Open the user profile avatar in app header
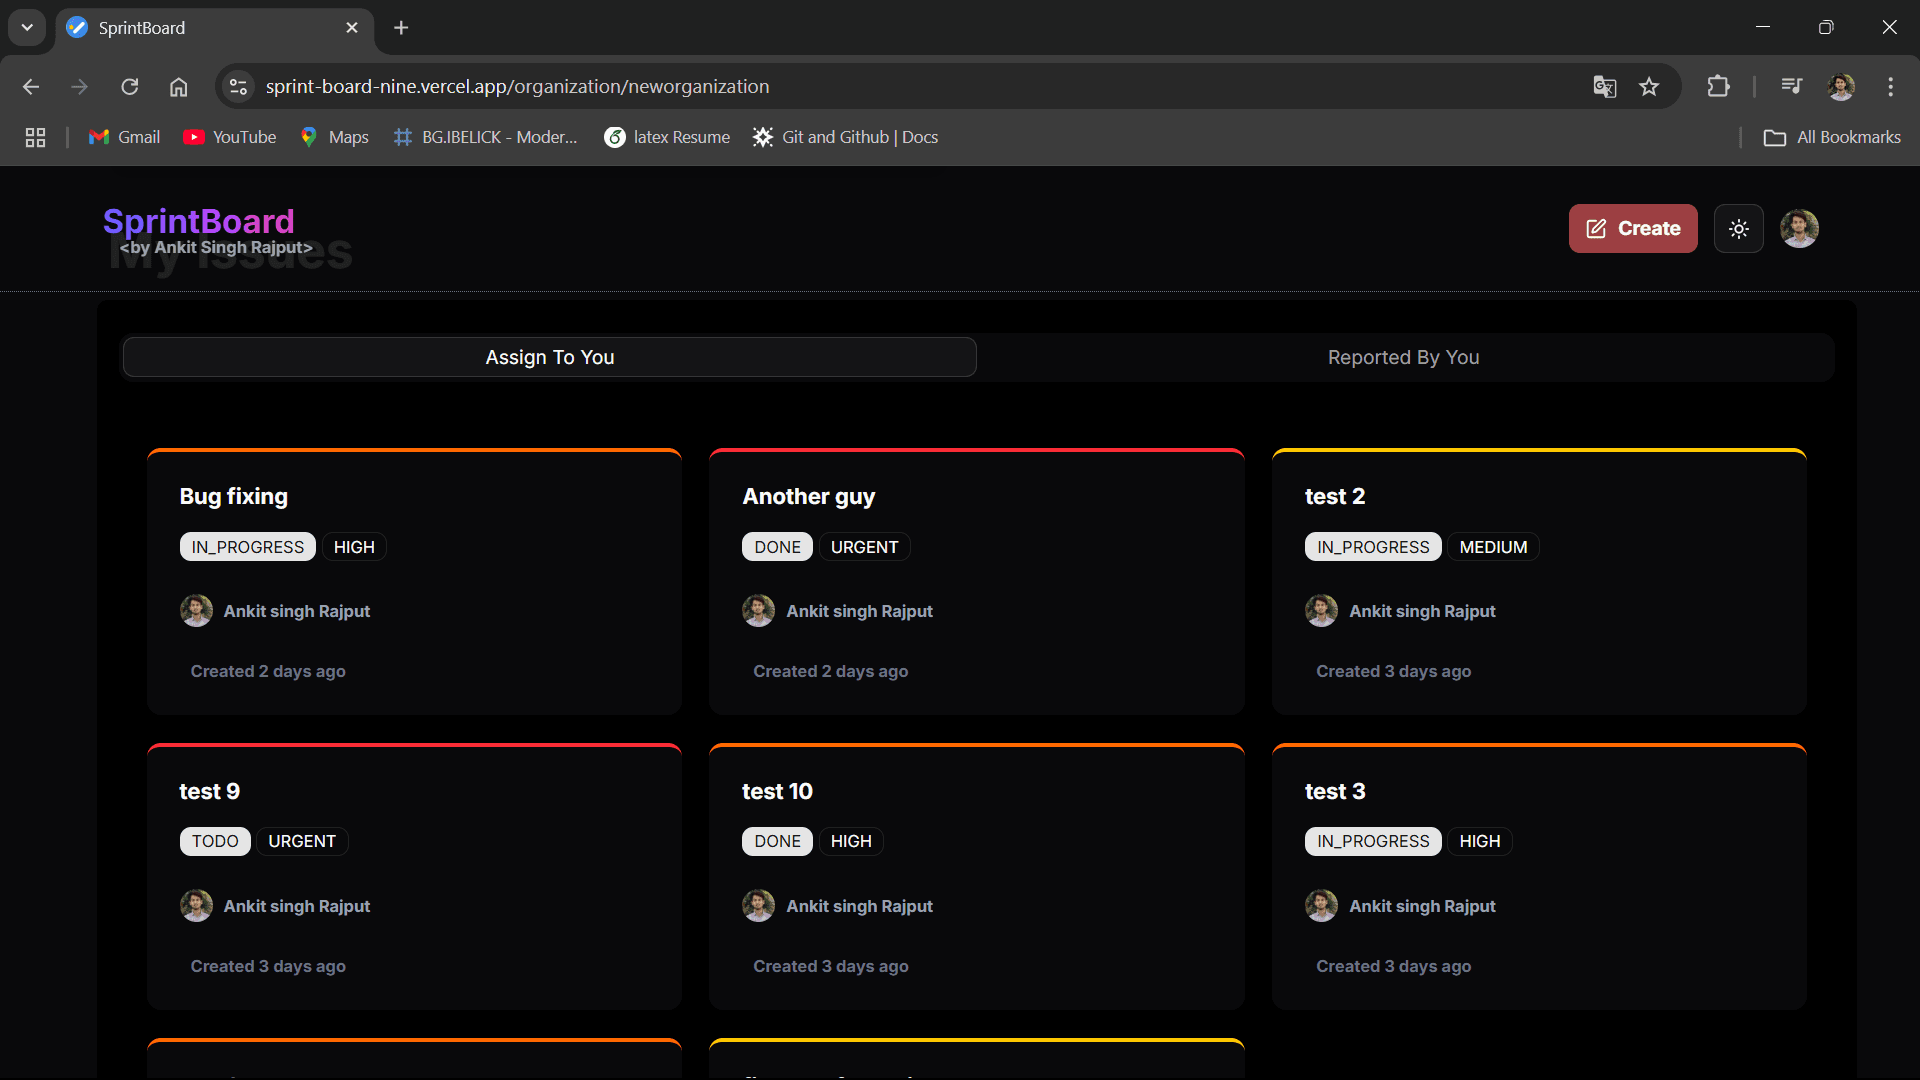Screen dimensions: 1920x1080 pyautogui.click(x=1799, y=228)
